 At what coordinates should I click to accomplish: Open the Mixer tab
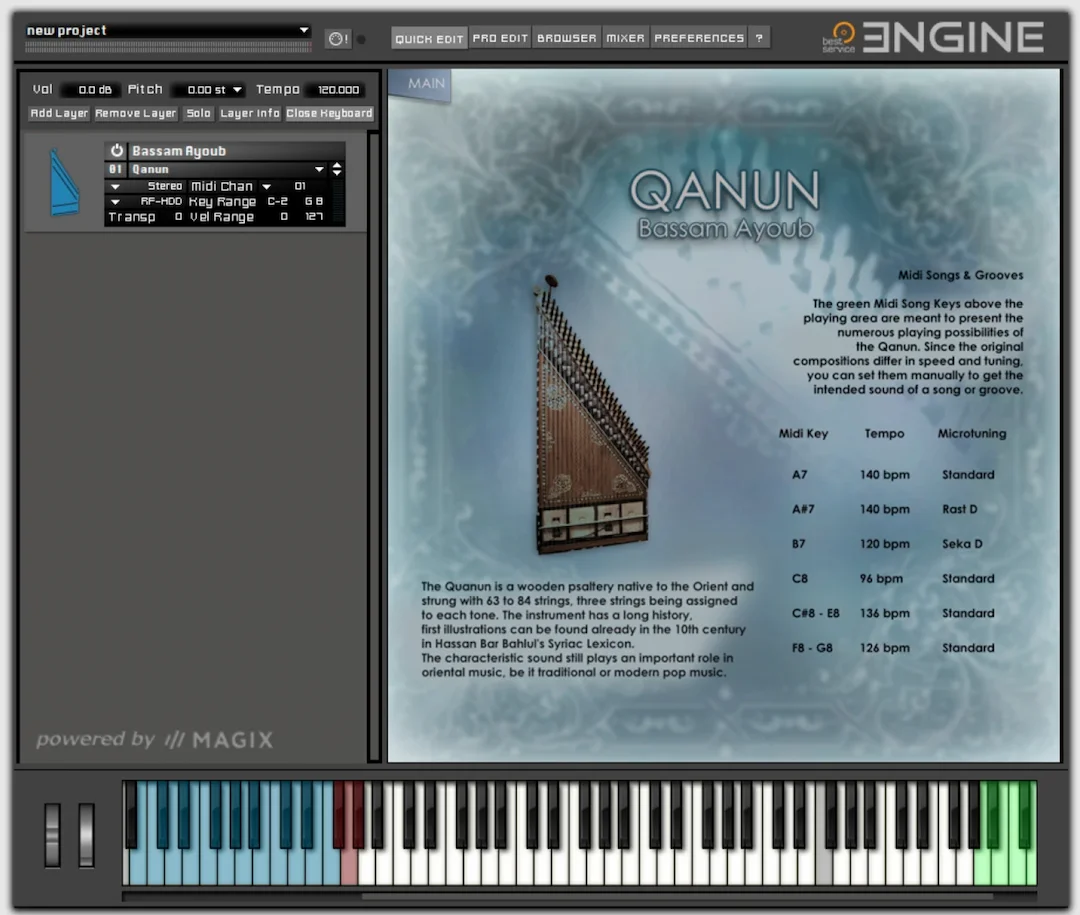point(625,38)
